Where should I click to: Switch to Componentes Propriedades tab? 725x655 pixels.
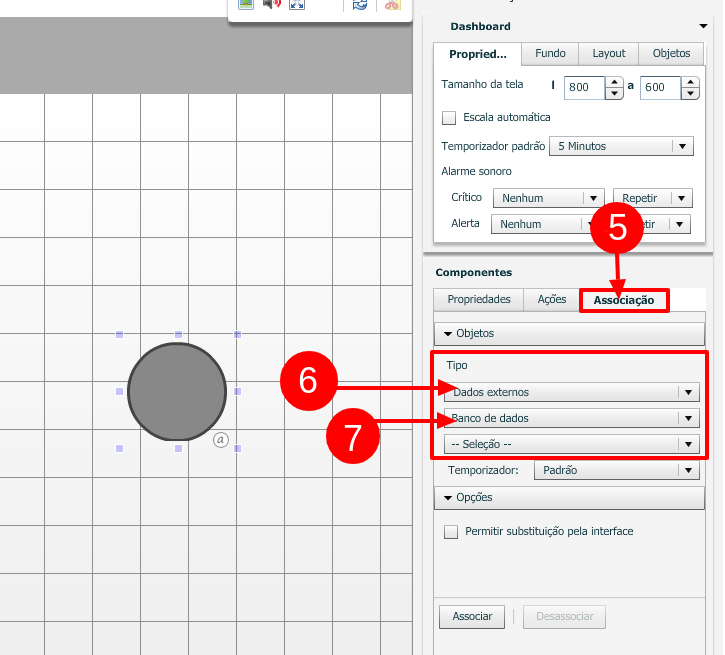click(x=479, y=300)
